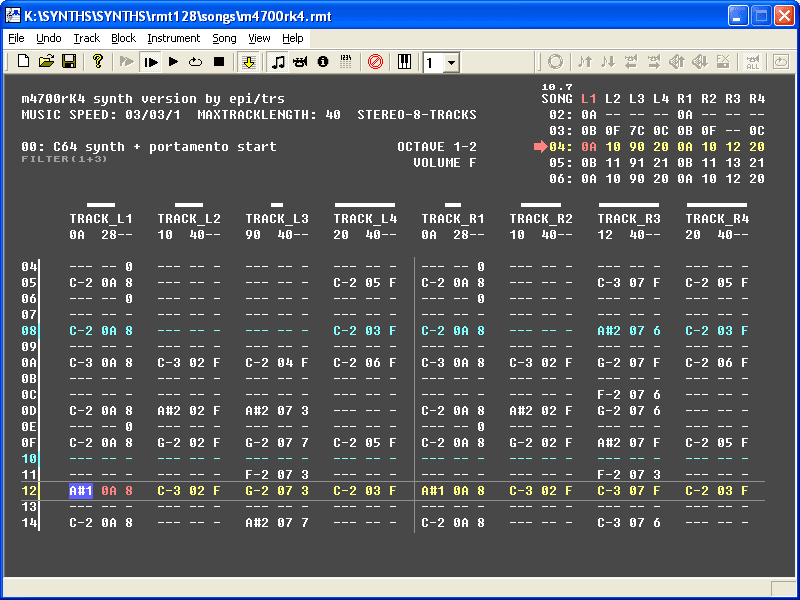
Task: Save the song with the floppy disk icon
Action: tap(69, 62)
